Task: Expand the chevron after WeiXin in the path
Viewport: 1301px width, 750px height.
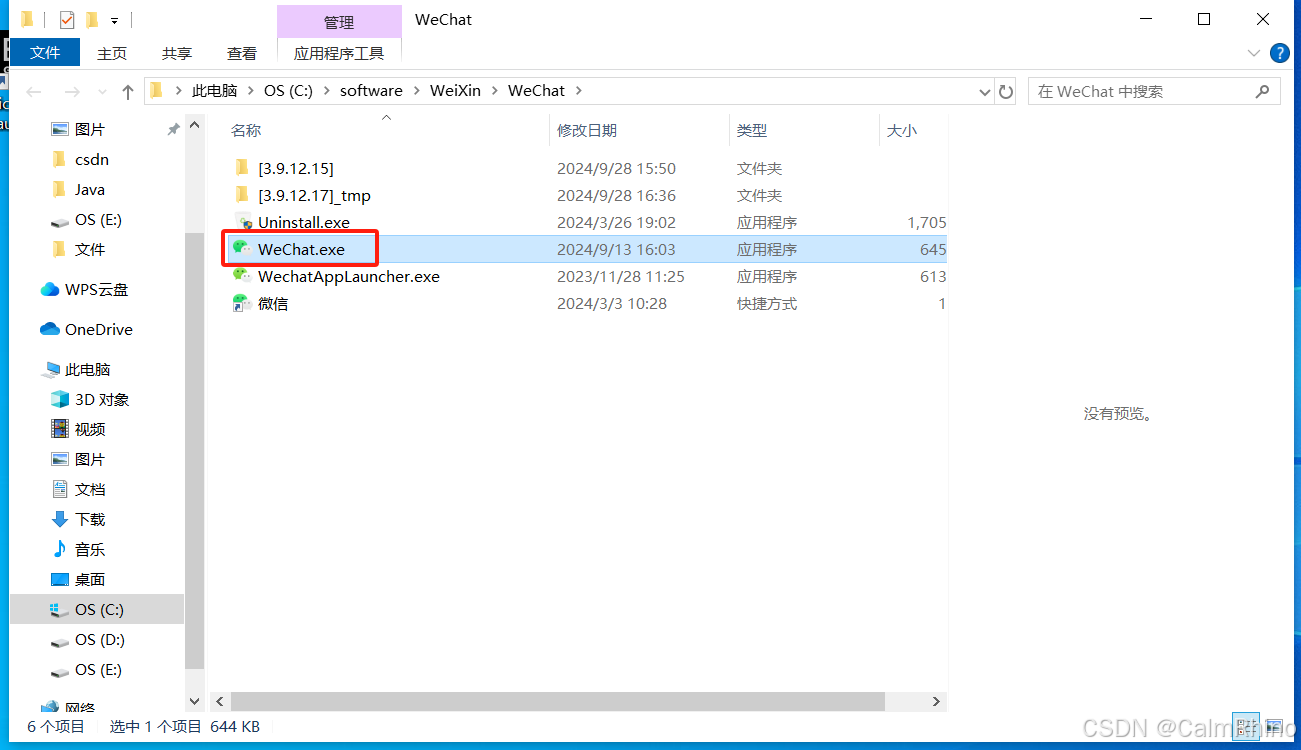Action: (x=494, y=91)
